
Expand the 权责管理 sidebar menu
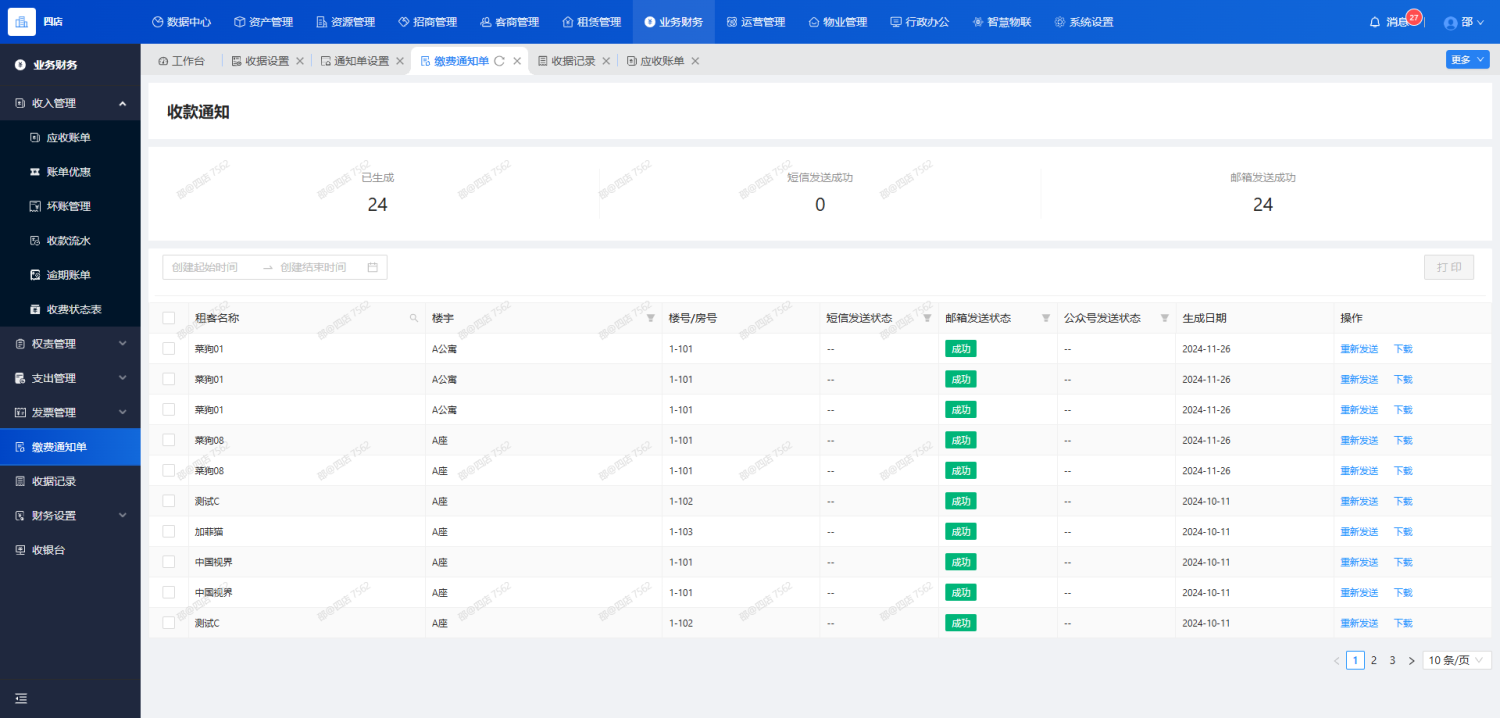70,344
